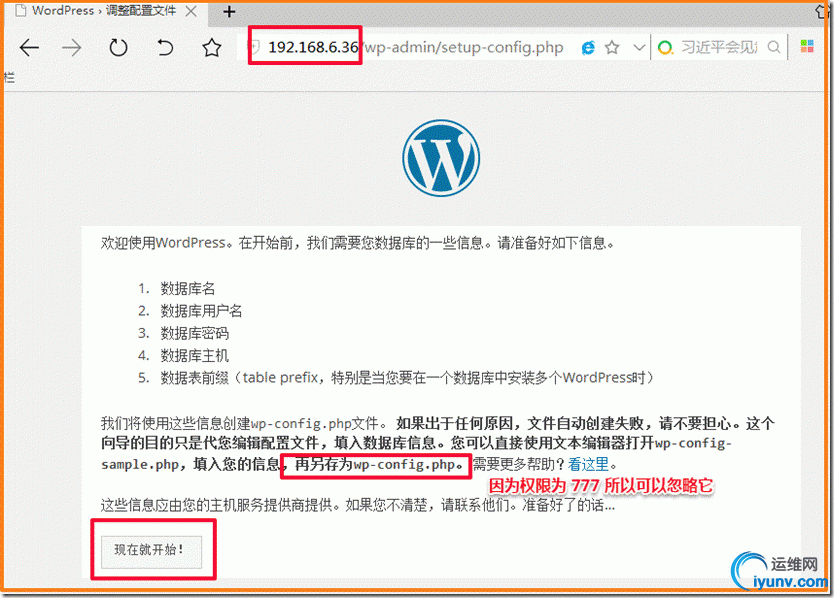Click the list item 数据库密码
This screenshot has height=598, width=834.
195,334
